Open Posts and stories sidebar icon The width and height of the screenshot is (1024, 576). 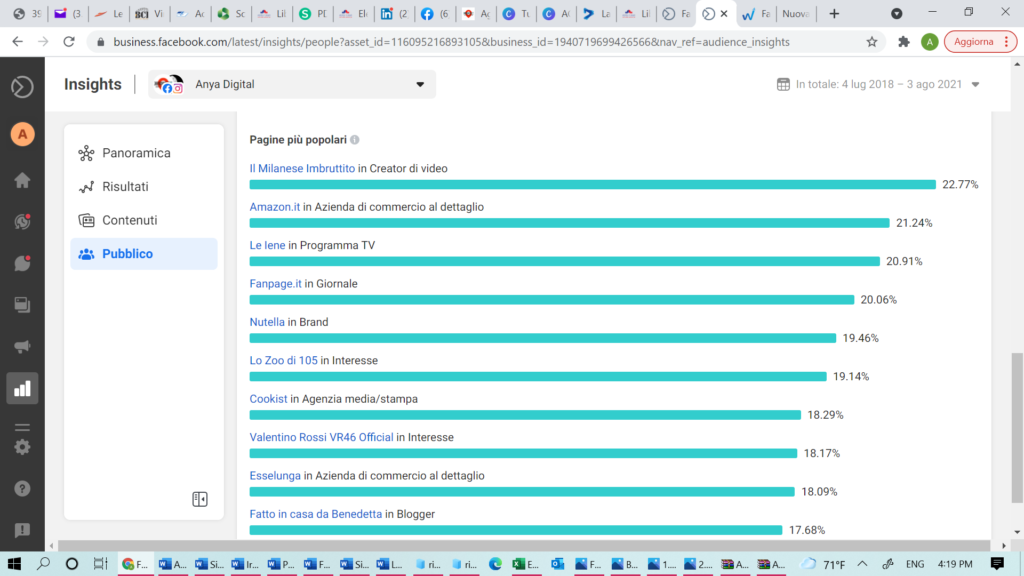[x=22, y=305]
